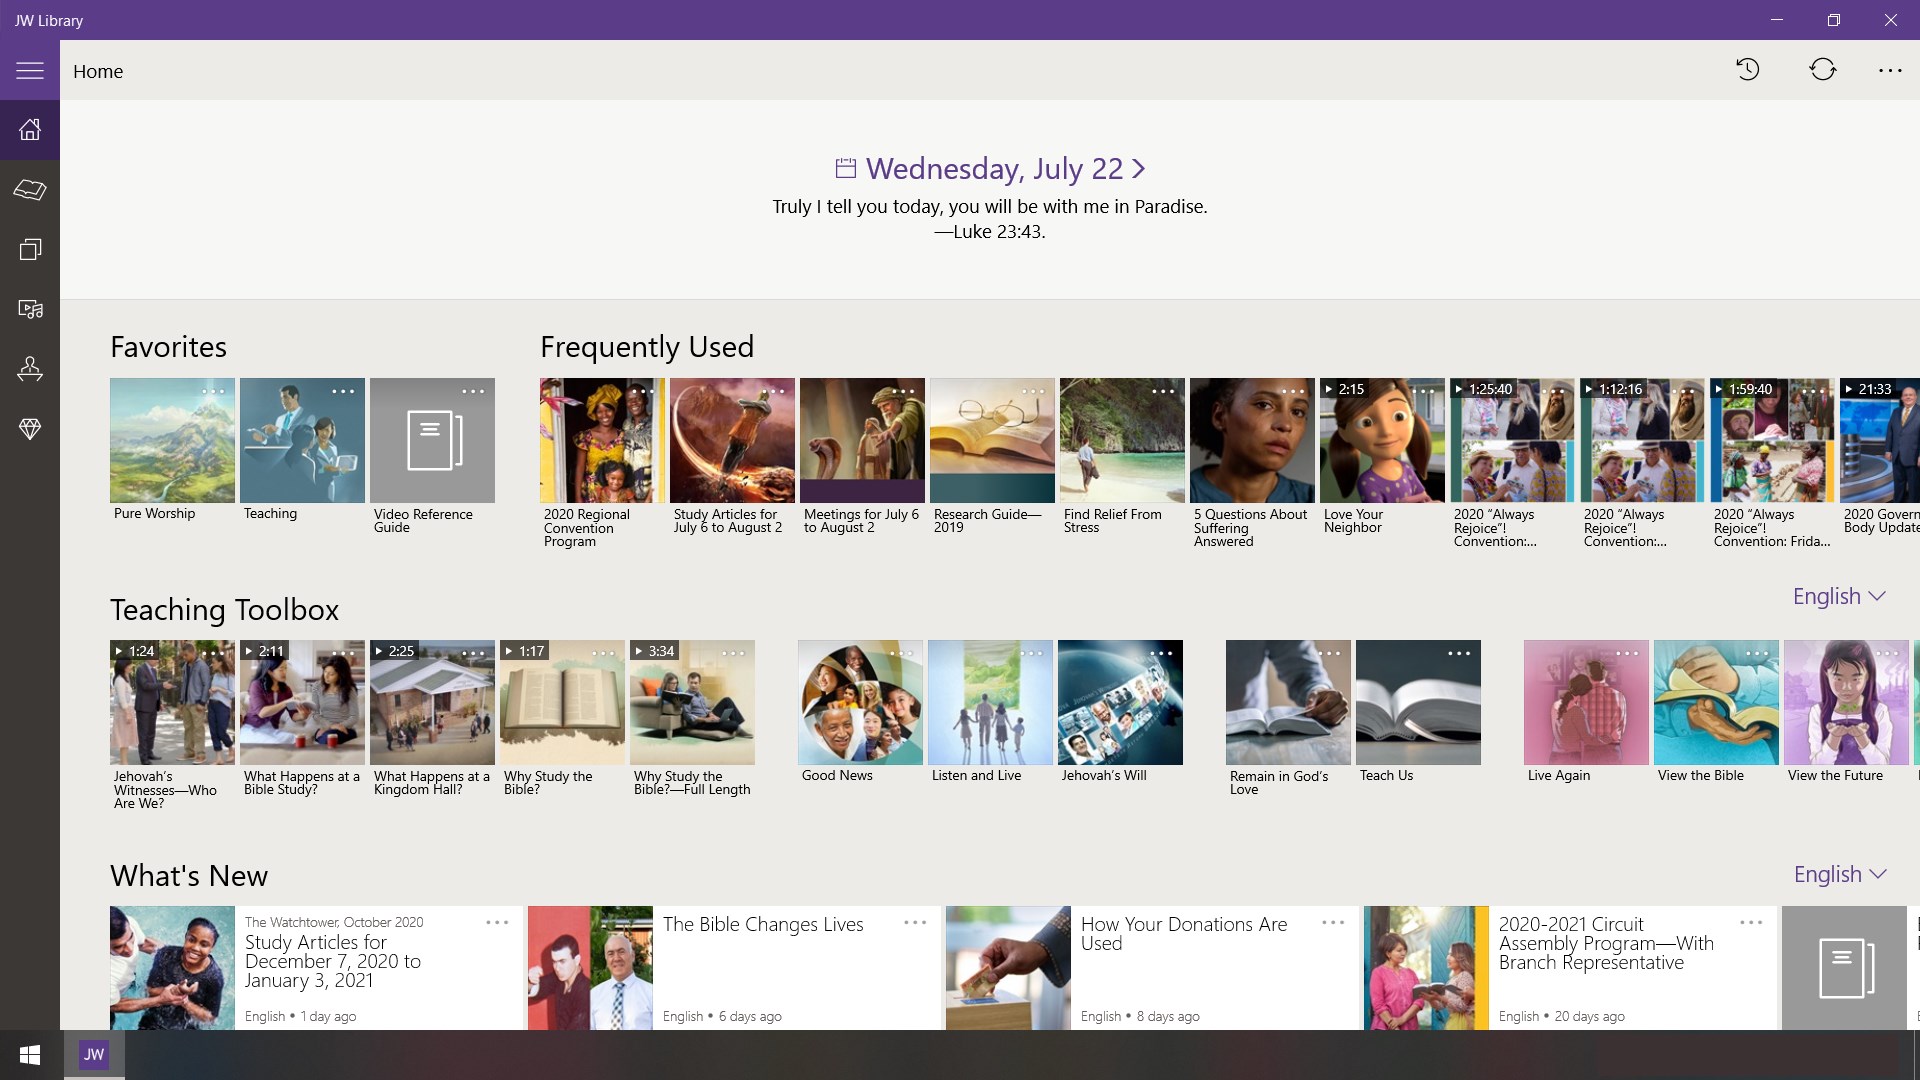Expand What's New English language dropdown

tap(1839, 874)
